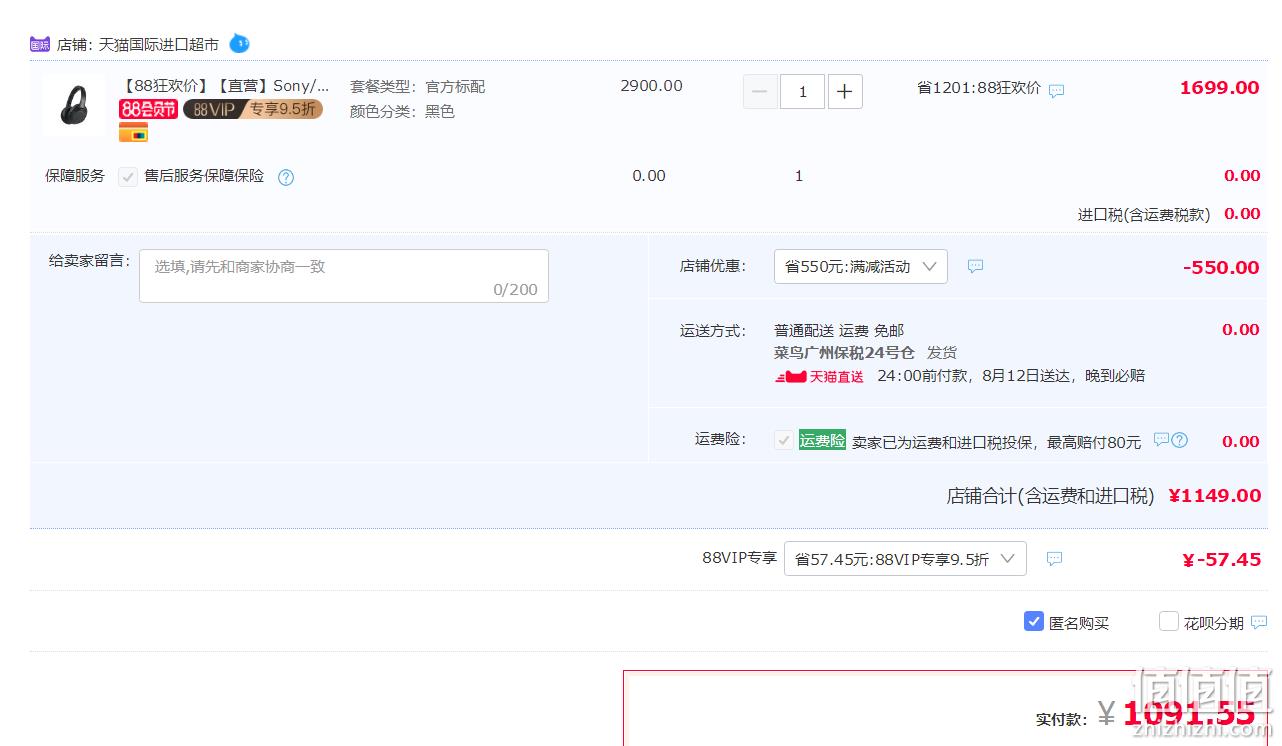Click the green 运费险 tag
Viewport: 1282px width, 746px height.
click(x=822, y=440)
